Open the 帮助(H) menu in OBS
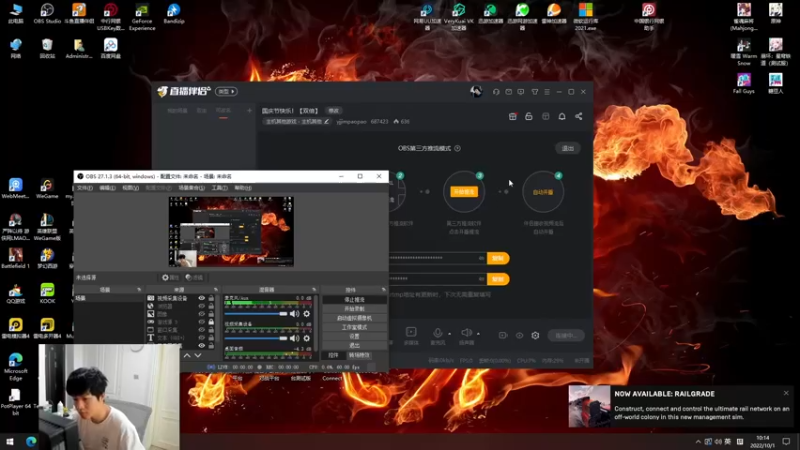The height and width of the screenshot is (450, 800). 243,188
